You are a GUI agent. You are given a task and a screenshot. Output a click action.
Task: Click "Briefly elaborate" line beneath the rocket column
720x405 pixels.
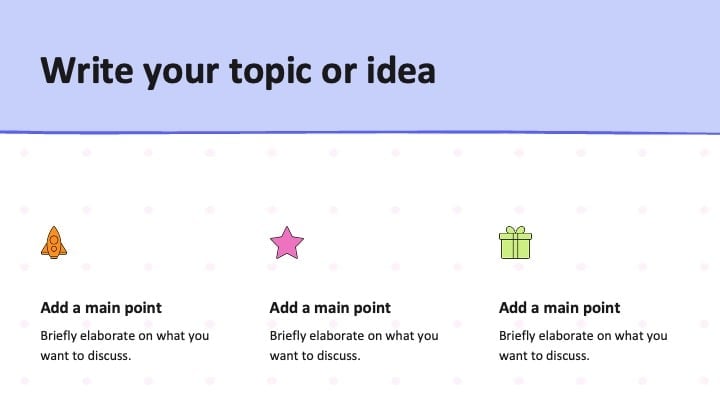click(124, 336)
